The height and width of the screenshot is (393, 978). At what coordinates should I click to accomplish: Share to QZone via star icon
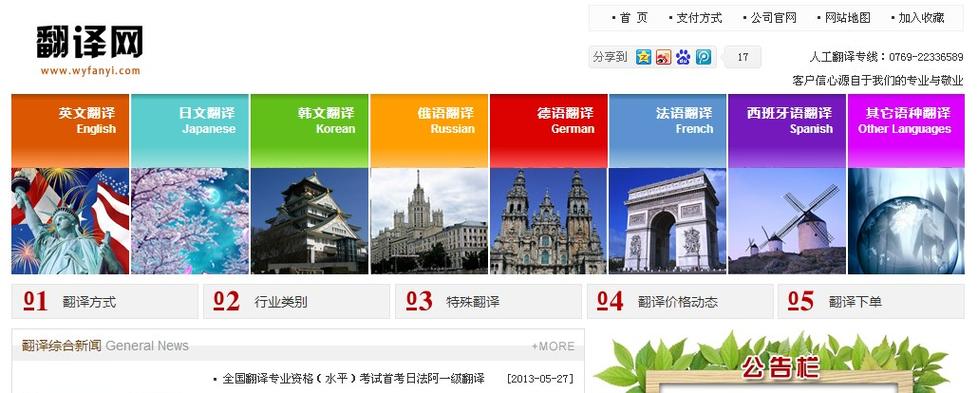click(x=644, y=57)
